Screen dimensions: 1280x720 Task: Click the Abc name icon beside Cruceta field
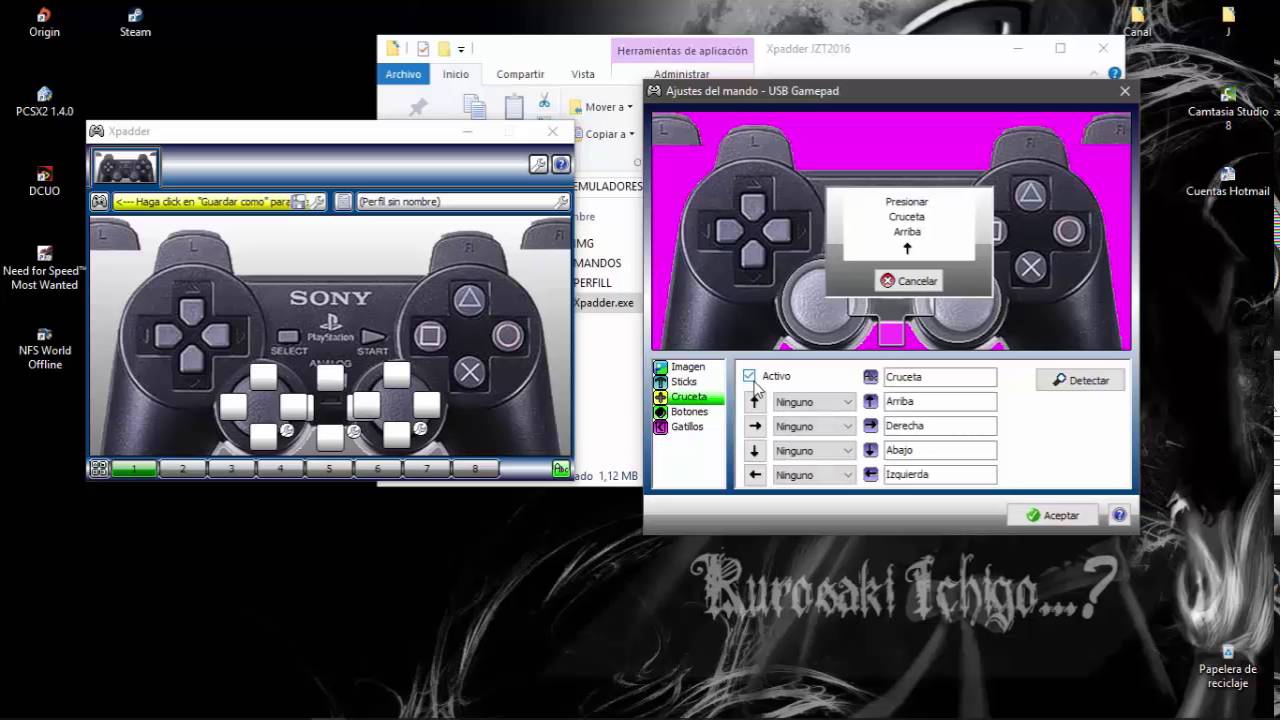(871, 377)
